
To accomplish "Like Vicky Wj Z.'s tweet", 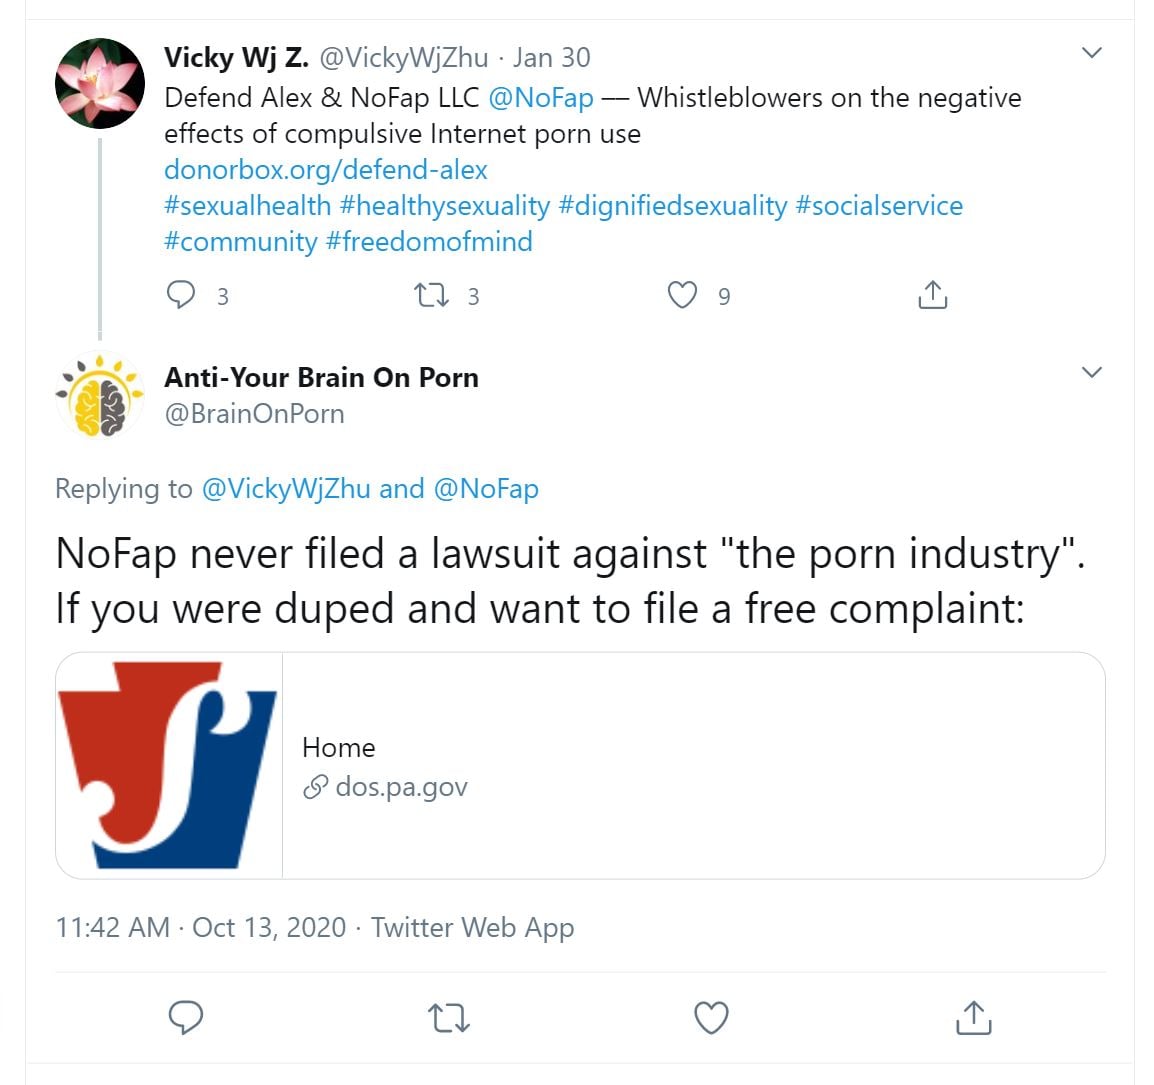I will click(x=682, y=295).
